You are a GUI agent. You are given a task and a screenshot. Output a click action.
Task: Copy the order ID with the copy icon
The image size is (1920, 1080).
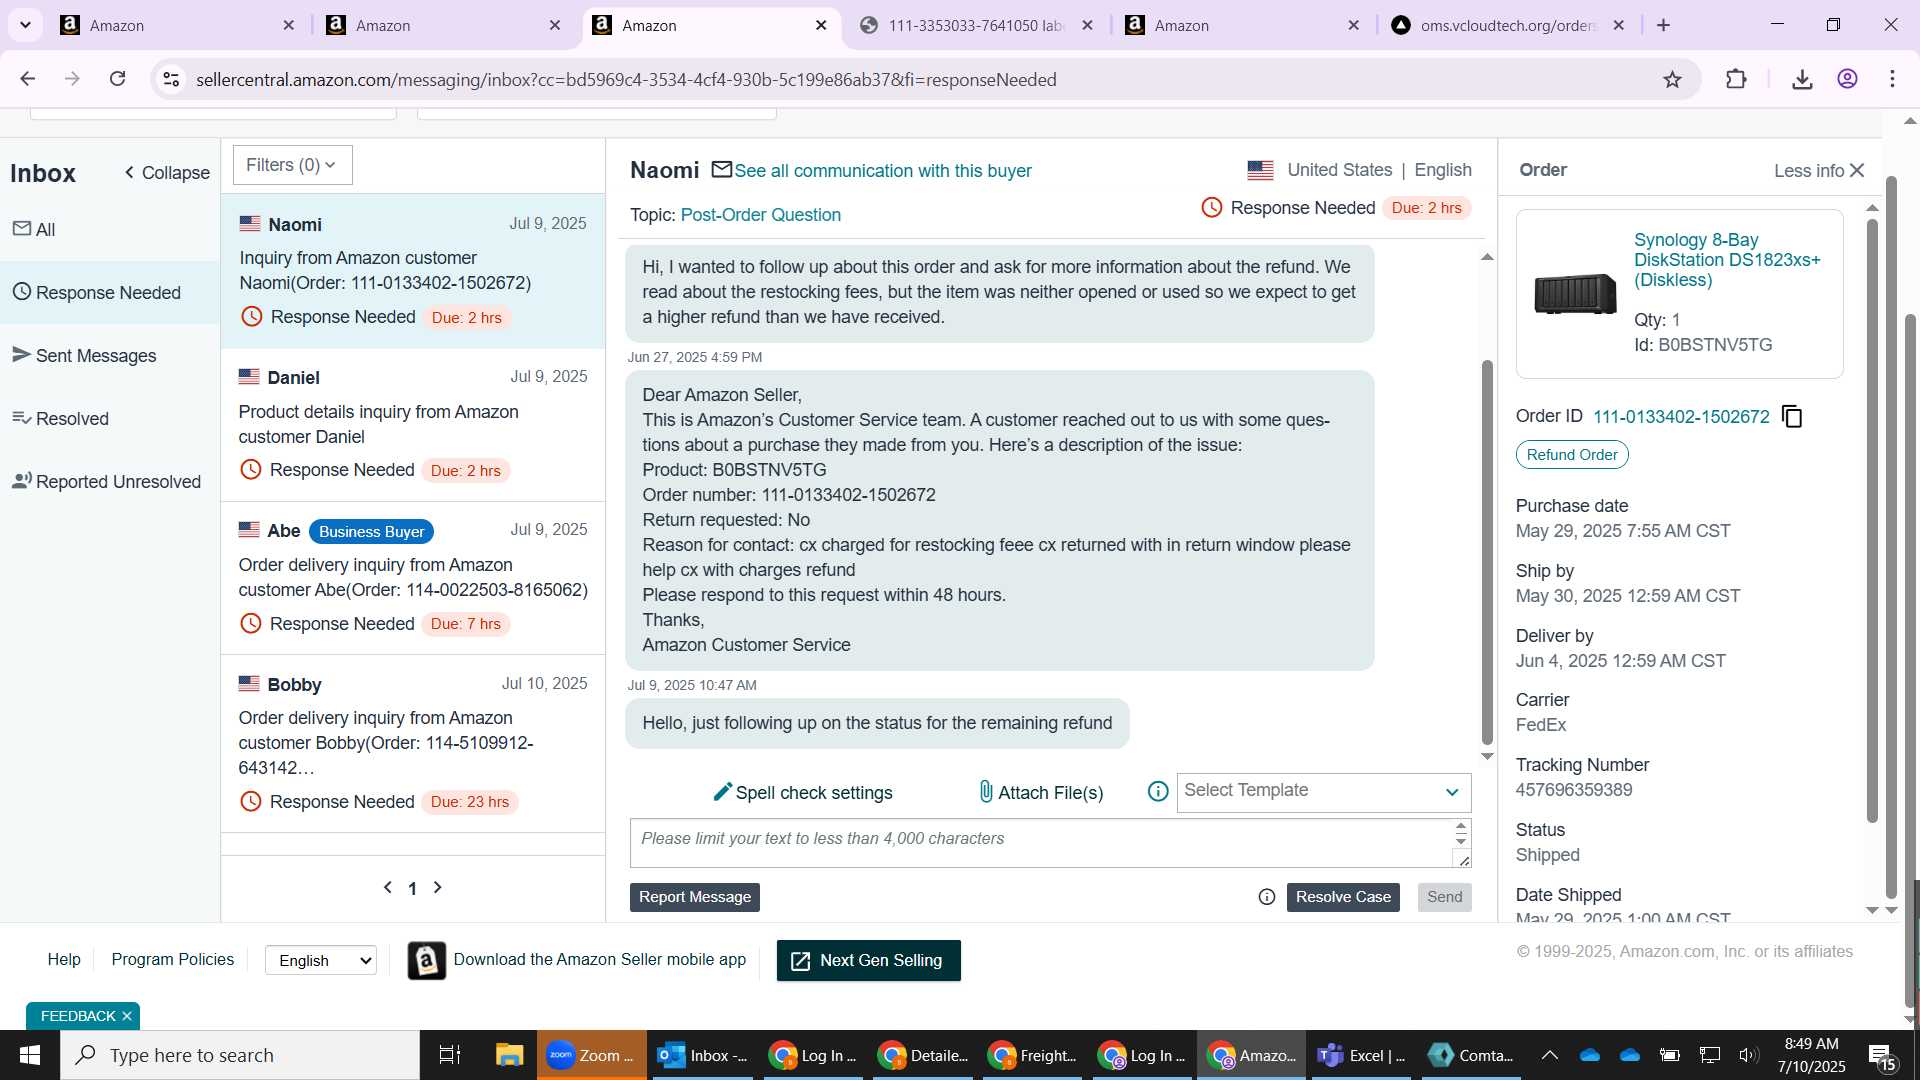tap(1792, 417)
